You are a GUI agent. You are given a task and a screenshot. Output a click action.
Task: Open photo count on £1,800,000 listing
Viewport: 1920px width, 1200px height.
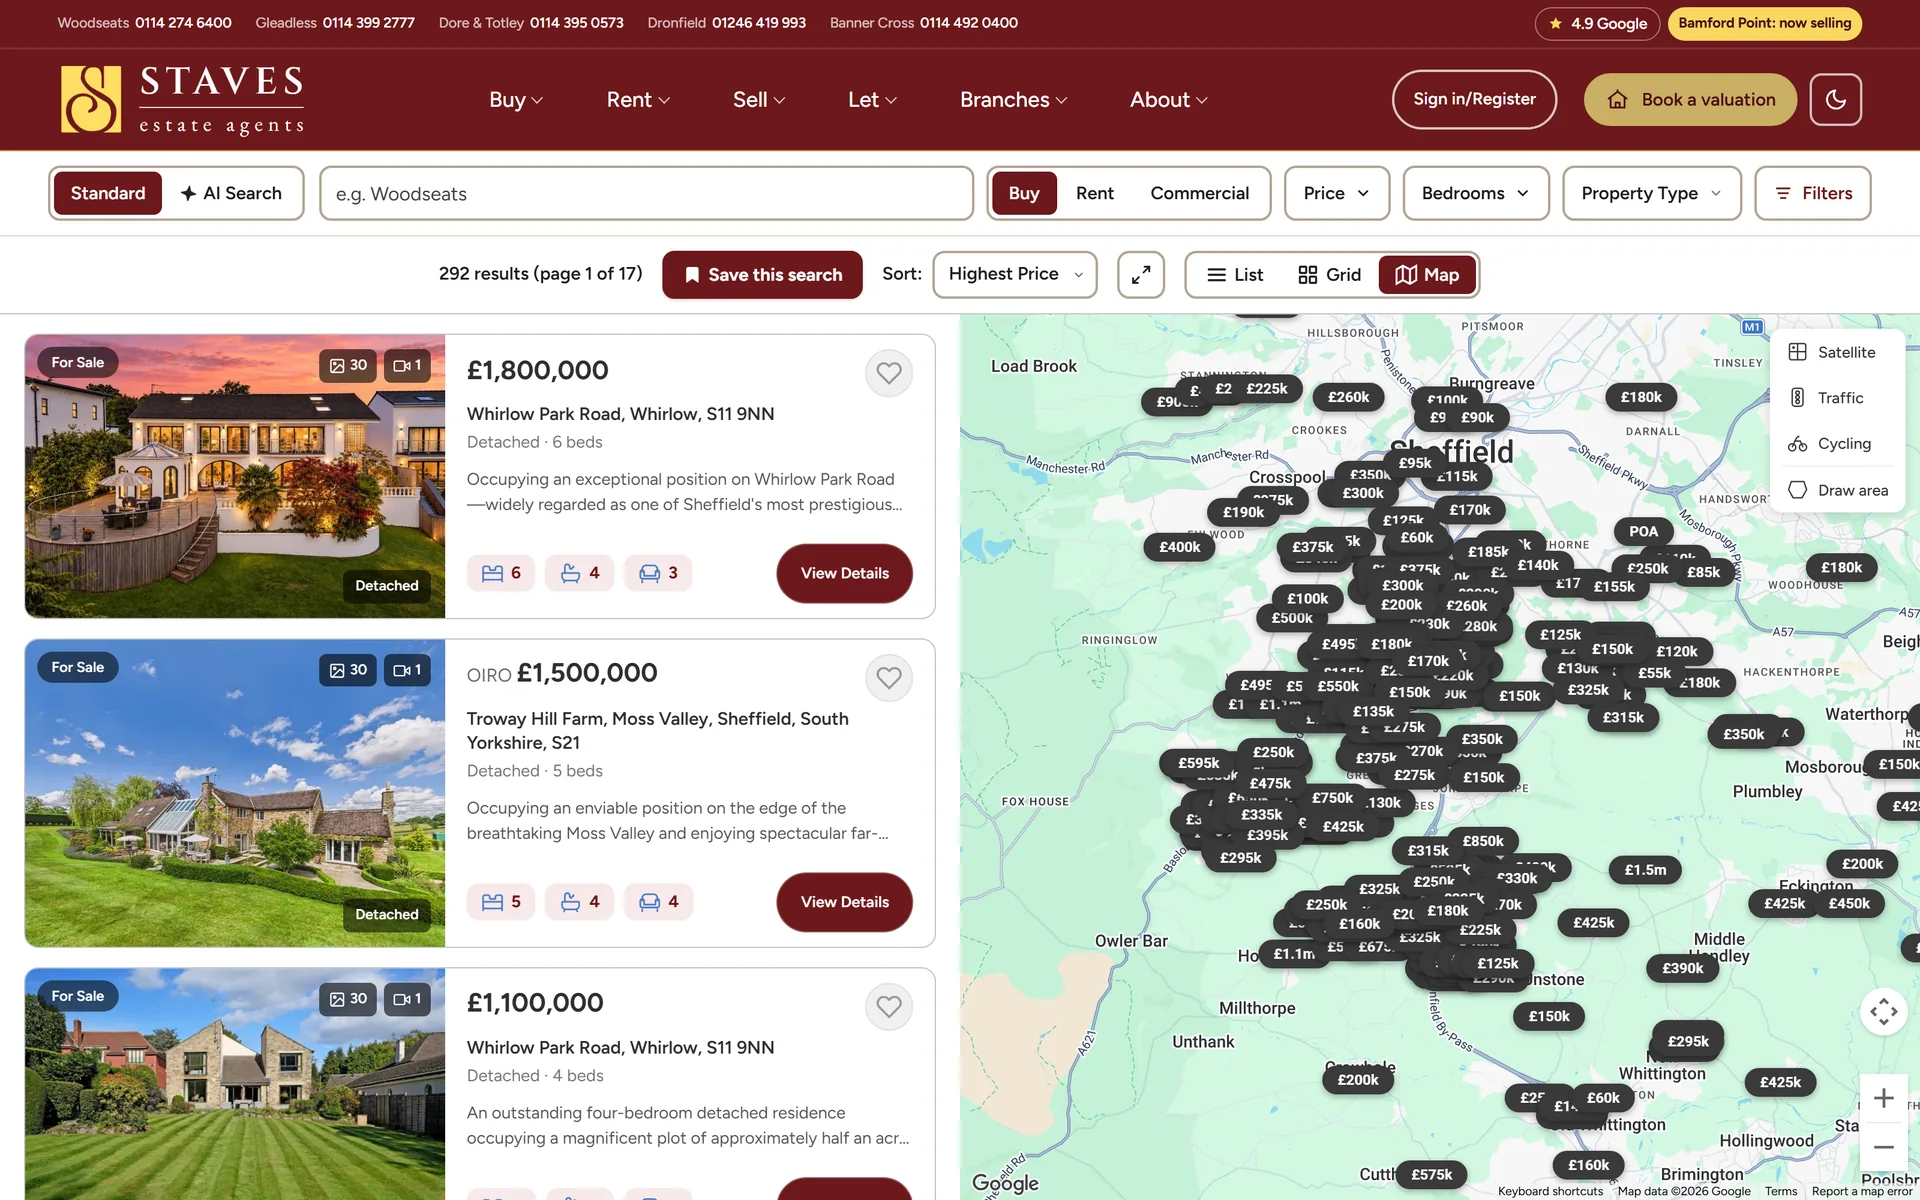pyautogui.click(x=348, y=365)
